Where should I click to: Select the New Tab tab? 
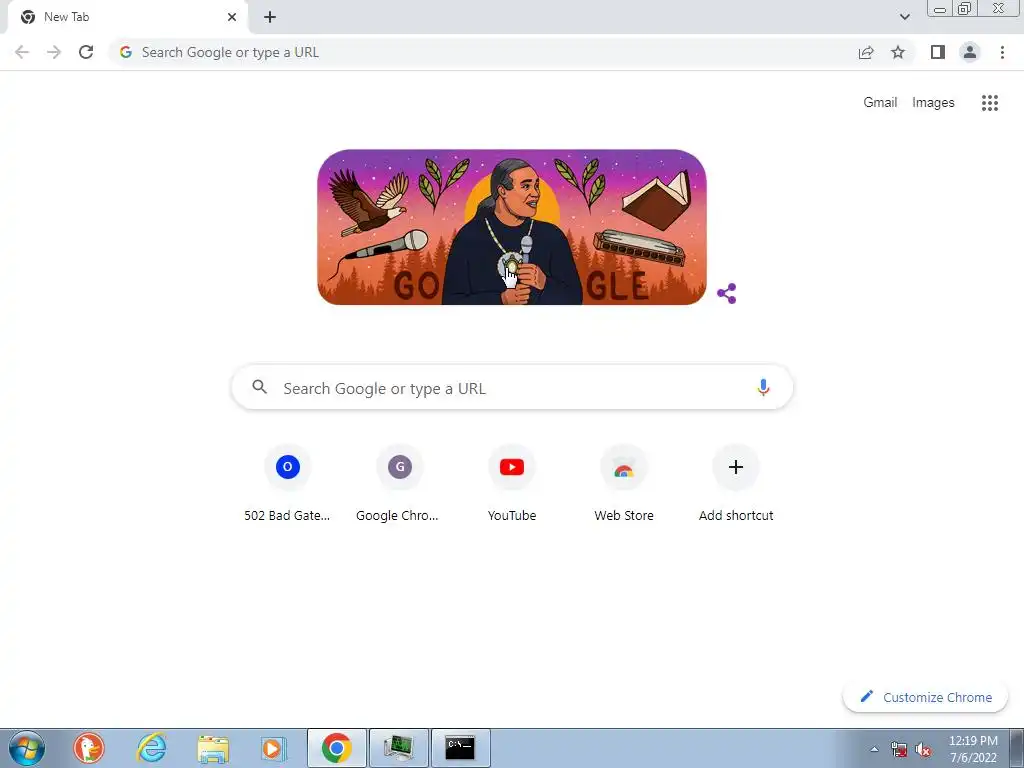[x=127, y=17]
